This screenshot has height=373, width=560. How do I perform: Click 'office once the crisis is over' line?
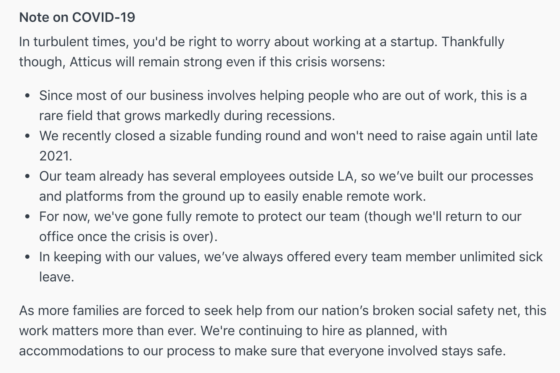[x=128, y=237]
